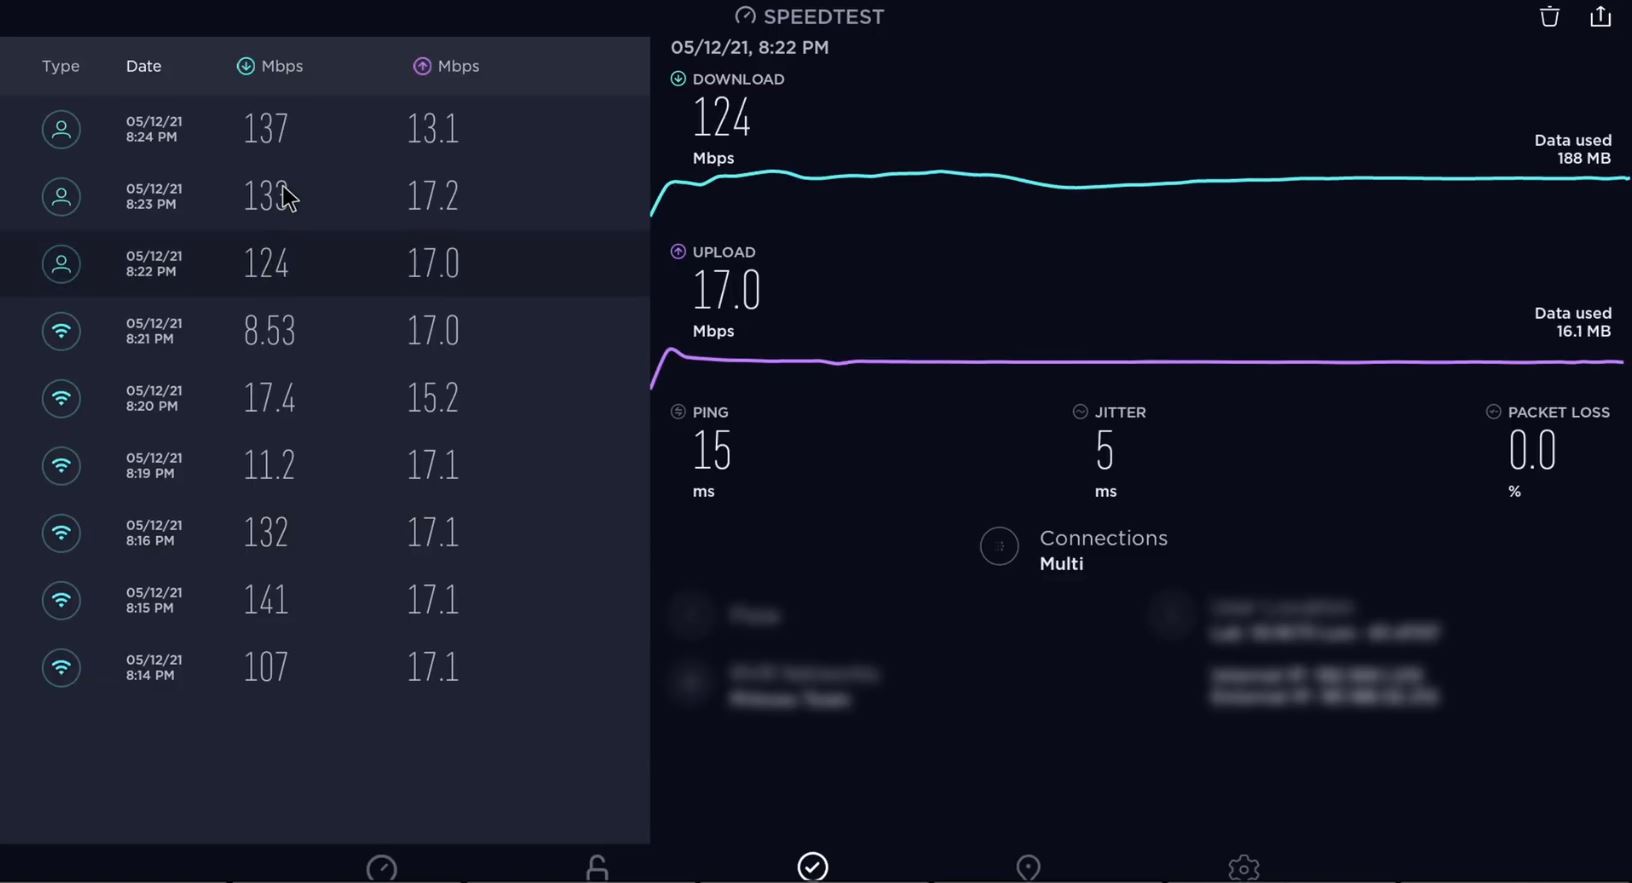
Task: Select the 8:24 PM result's user icon
Action: coord(61,129)
